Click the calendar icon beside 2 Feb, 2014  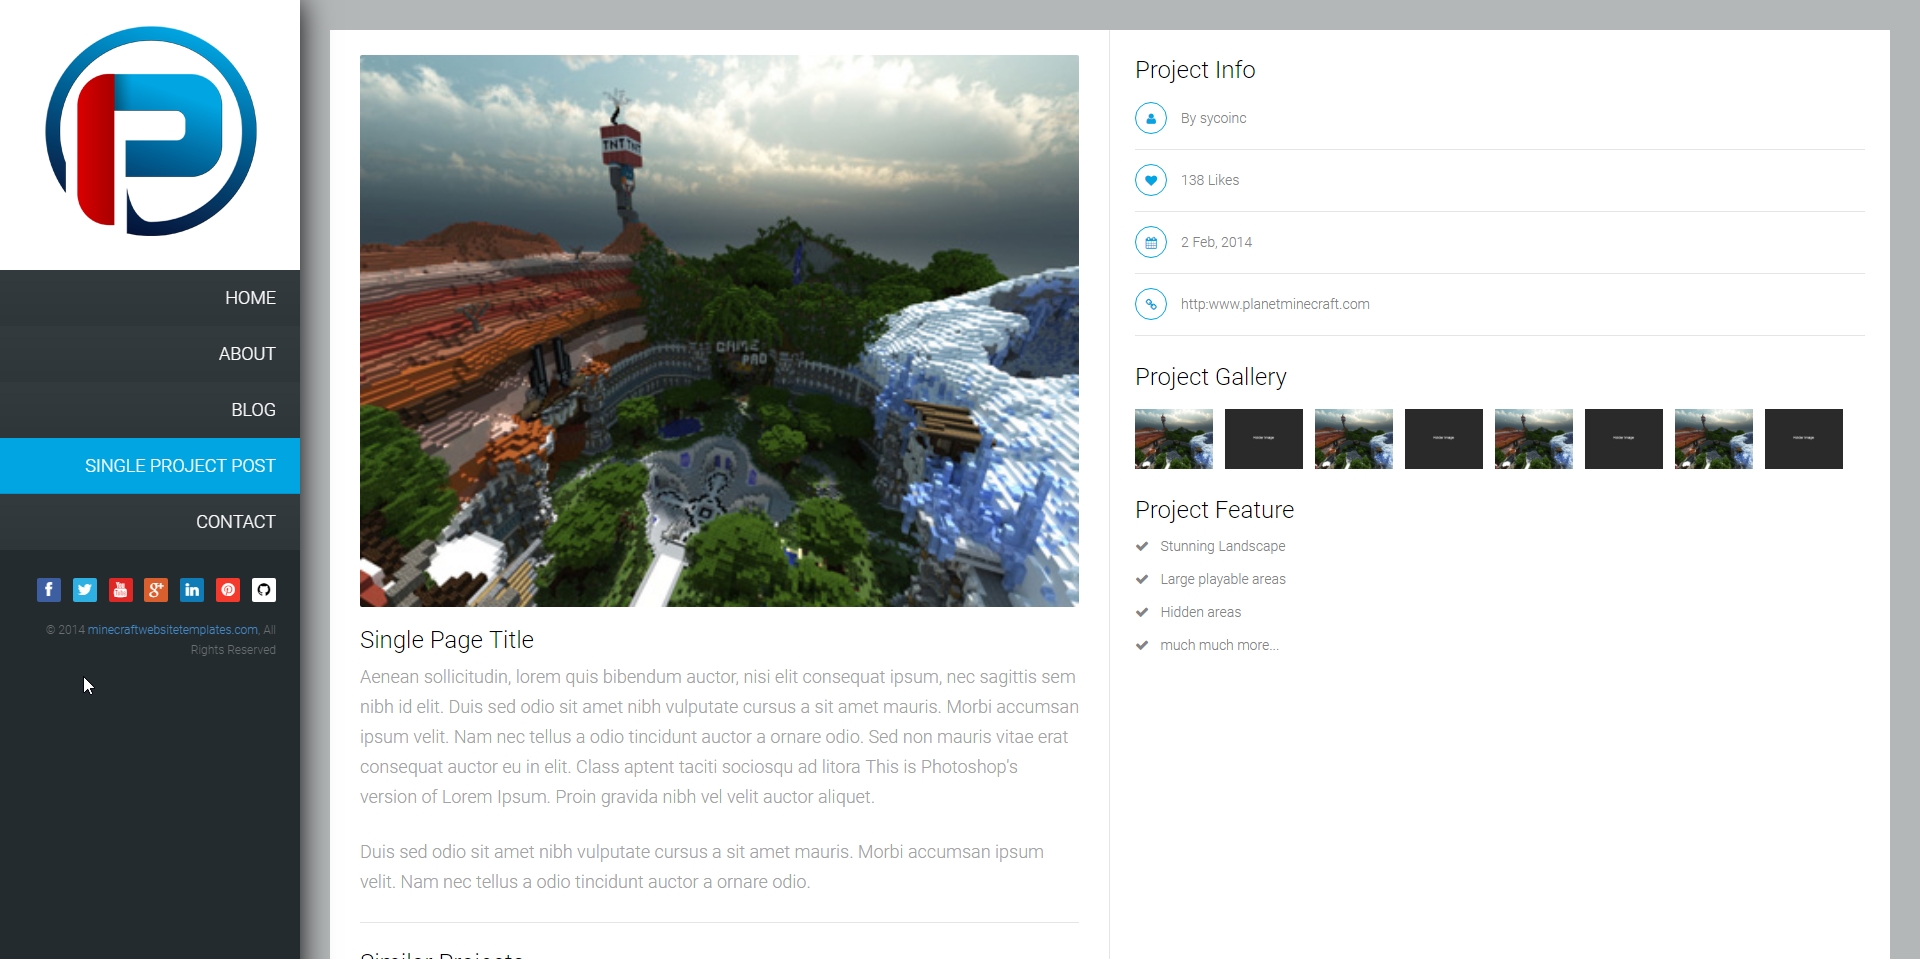pyautogui.click(x=1151, y=242)
